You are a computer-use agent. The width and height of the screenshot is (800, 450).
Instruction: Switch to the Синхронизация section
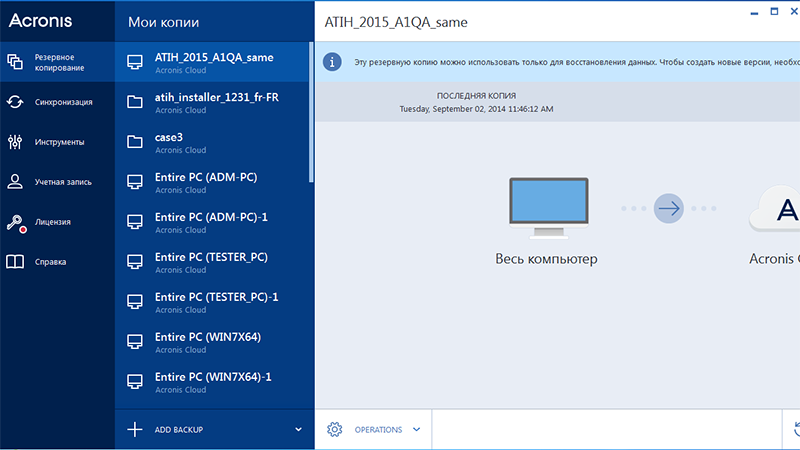57,102
